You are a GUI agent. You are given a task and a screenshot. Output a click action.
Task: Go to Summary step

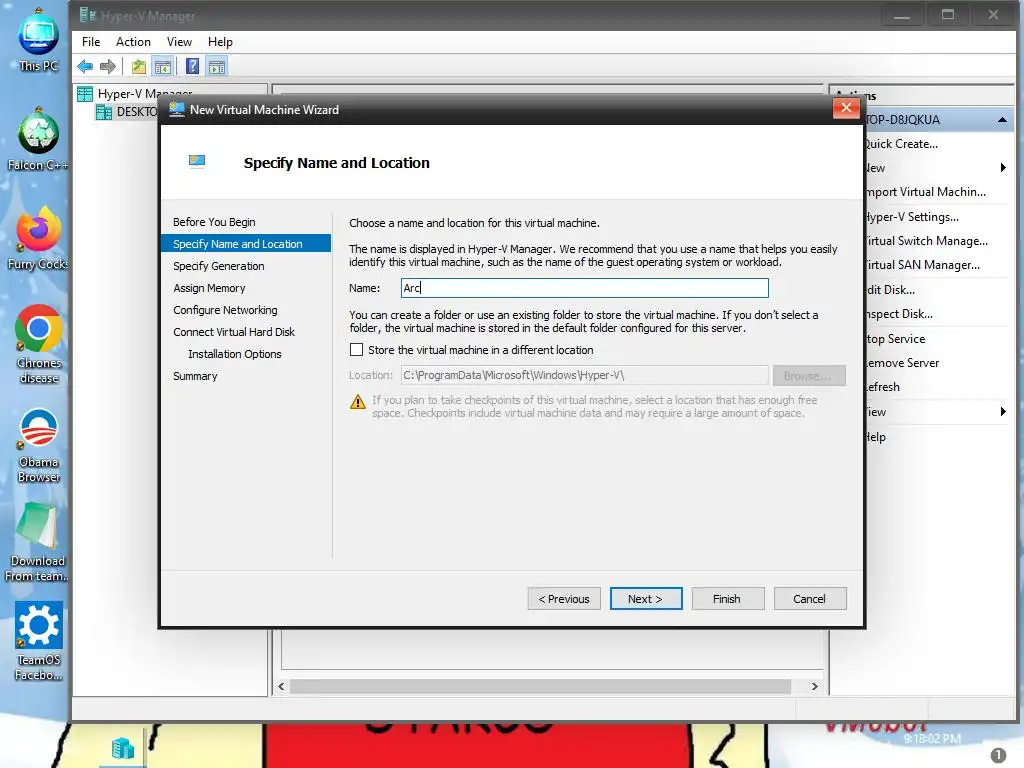tap(195, 376)
